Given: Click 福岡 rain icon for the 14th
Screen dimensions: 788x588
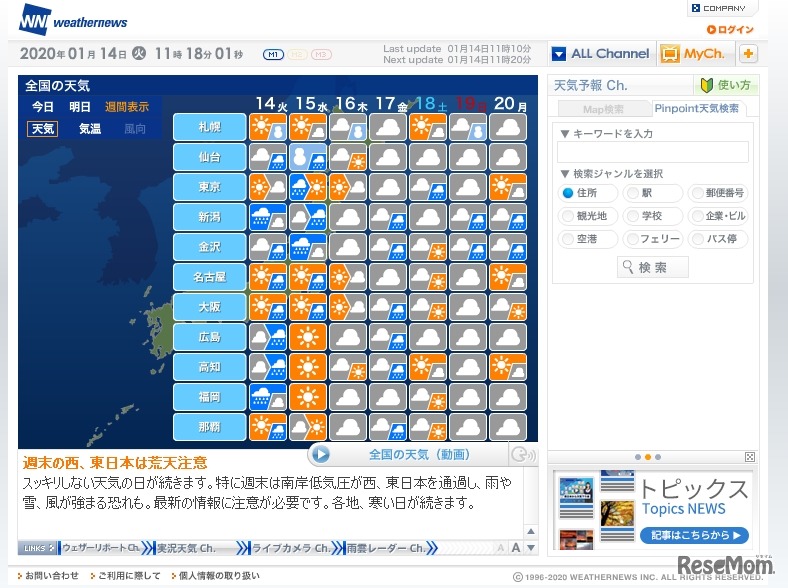Looking at the screenshot, I should [x=268, y=397].
